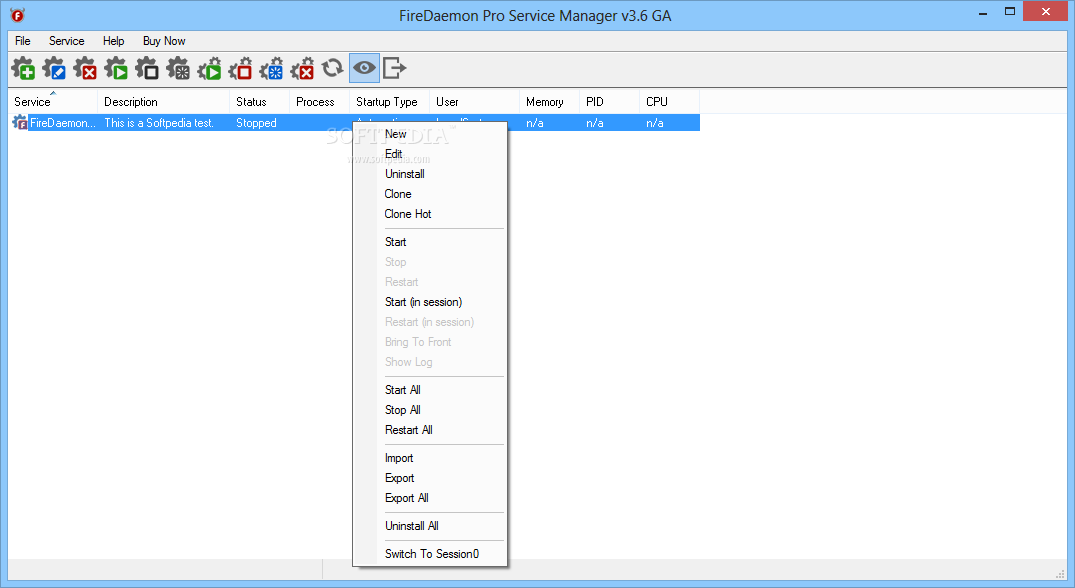Click the Stop Service gear icon with black square
Image resolution: width=1075 pixels, height=588 pixels.
pyautogui.click(x=147, y=68)
